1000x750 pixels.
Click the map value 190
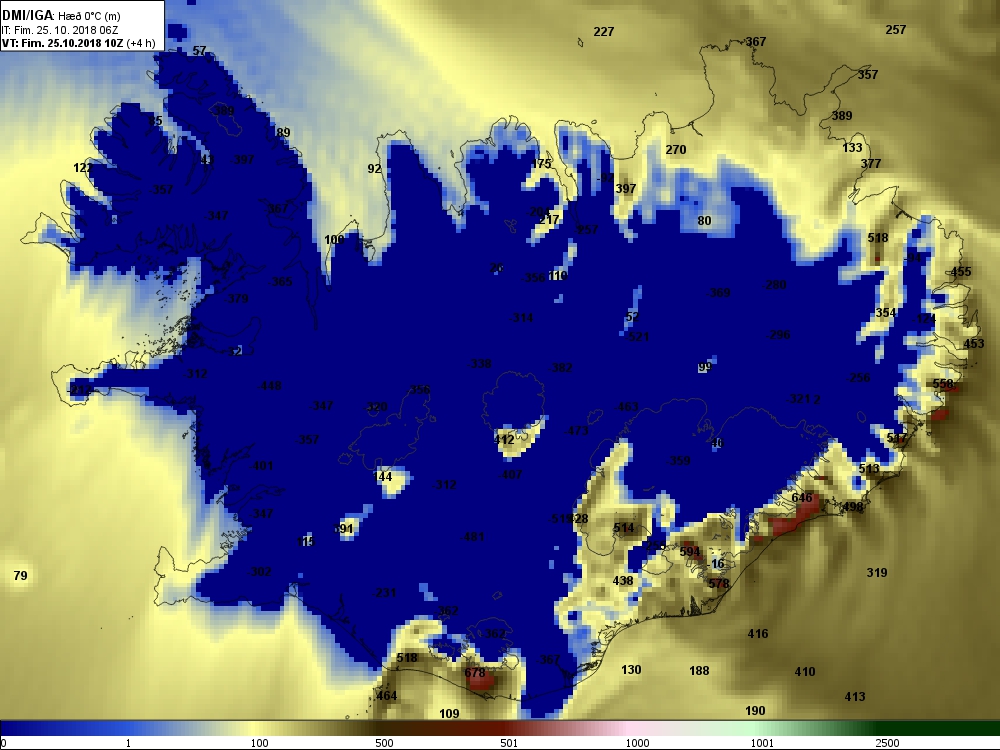[x=755, y=710]
